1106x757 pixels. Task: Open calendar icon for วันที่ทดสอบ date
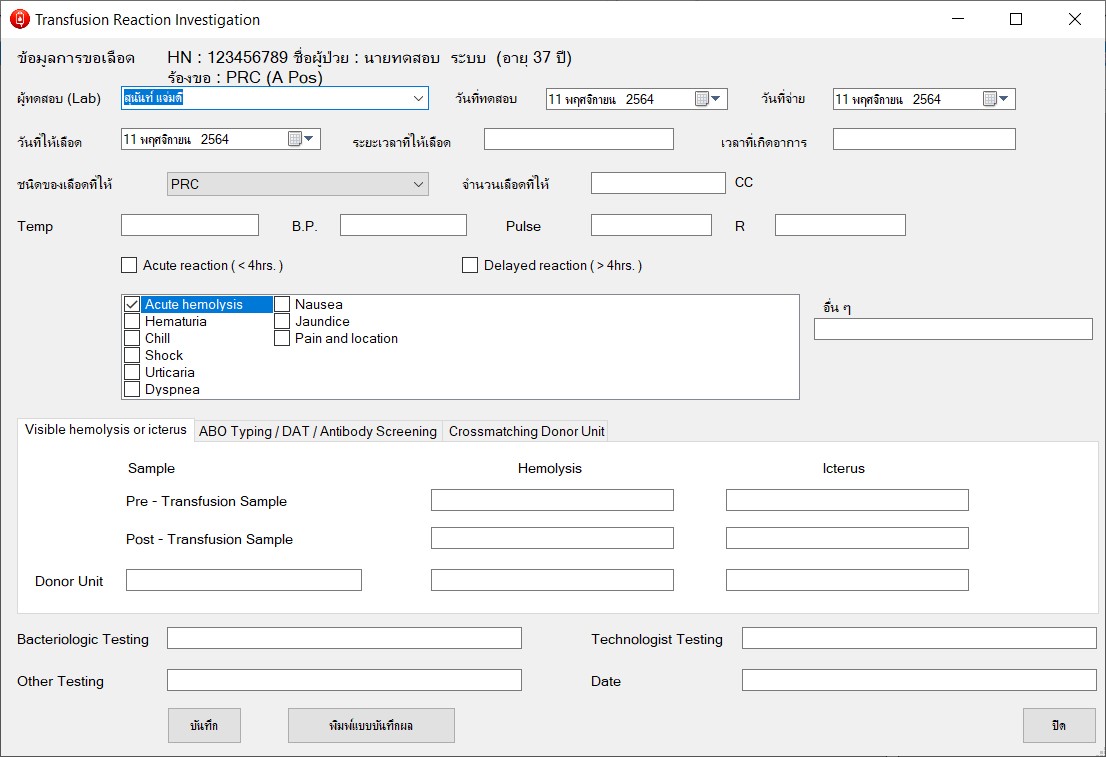tap(702, 99)
